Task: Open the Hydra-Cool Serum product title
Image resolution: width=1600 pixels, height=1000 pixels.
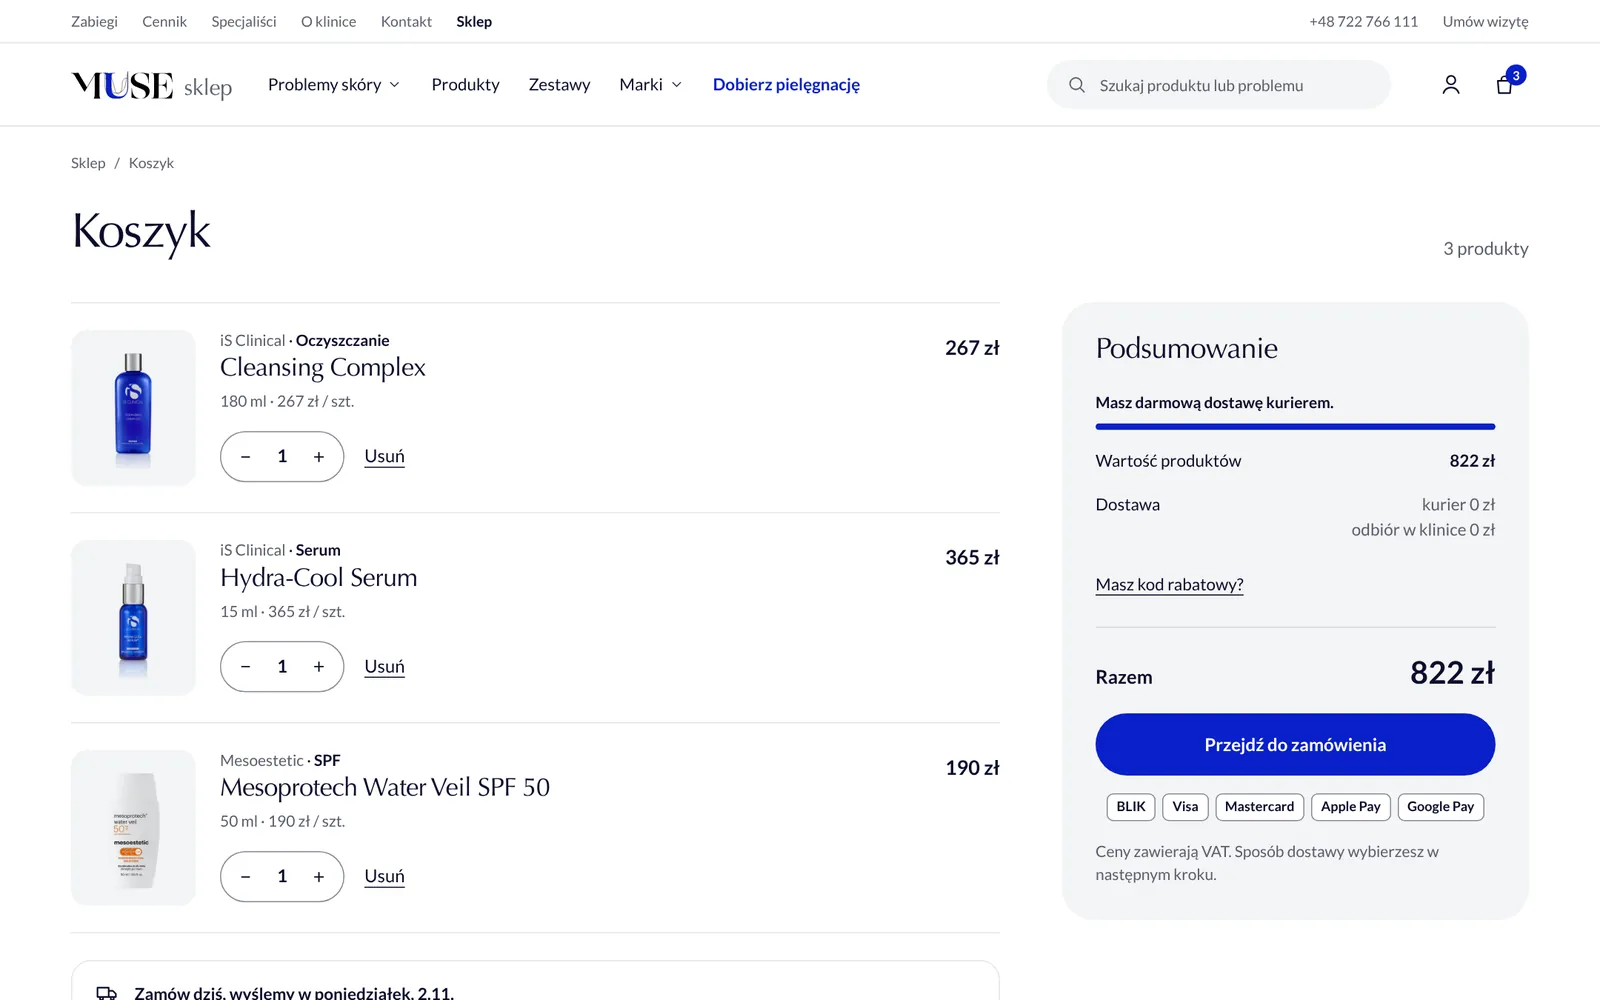Action: point(319,578)
